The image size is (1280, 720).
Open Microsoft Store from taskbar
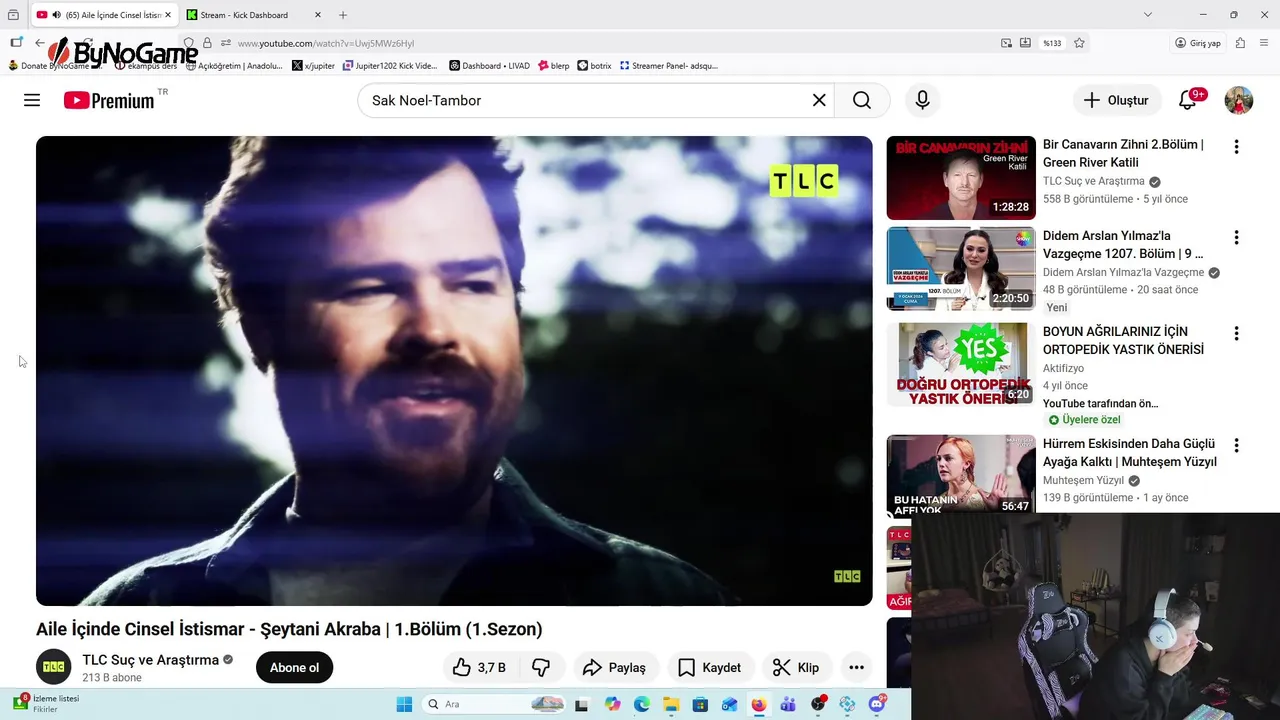coord(700,704)
